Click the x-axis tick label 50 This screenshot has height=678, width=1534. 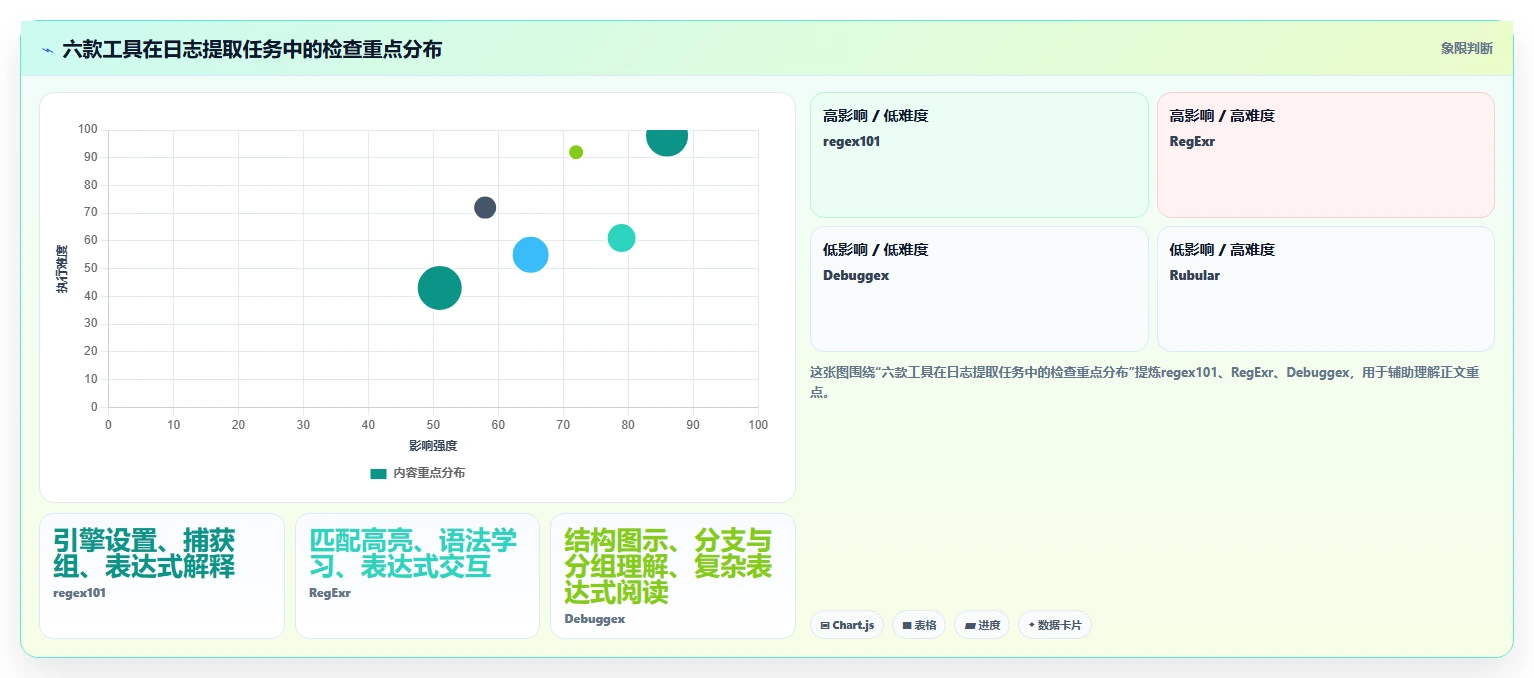click(x=433, y=425)
